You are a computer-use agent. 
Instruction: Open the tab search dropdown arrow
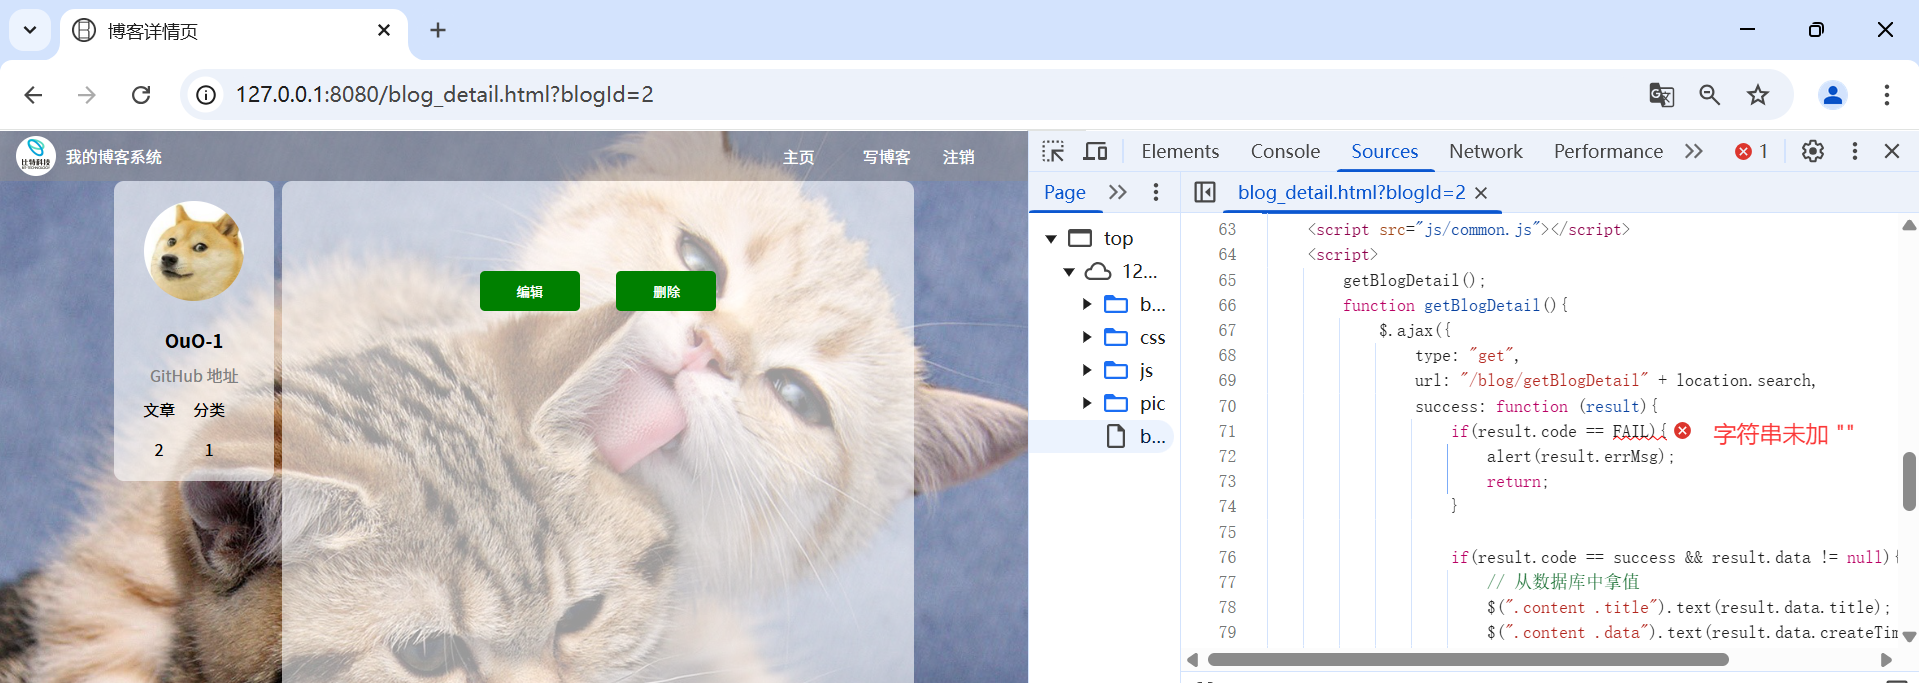[x=30, y=30]
